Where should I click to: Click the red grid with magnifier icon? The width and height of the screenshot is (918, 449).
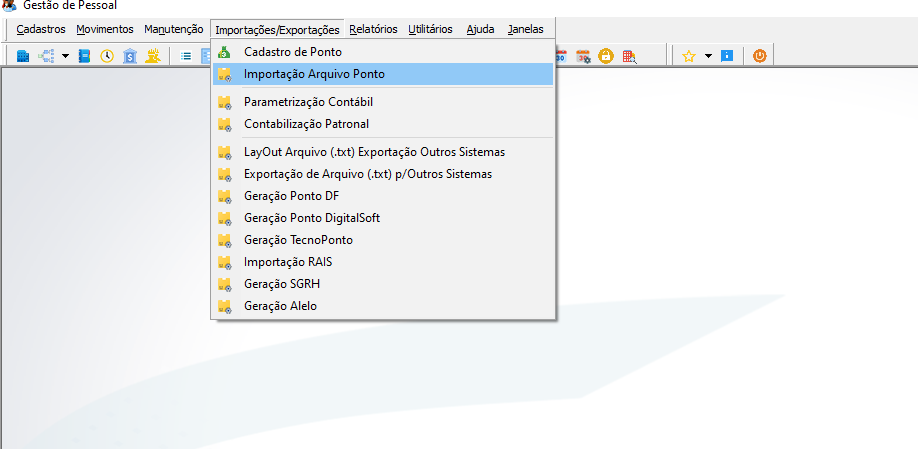tap(629, 56)
